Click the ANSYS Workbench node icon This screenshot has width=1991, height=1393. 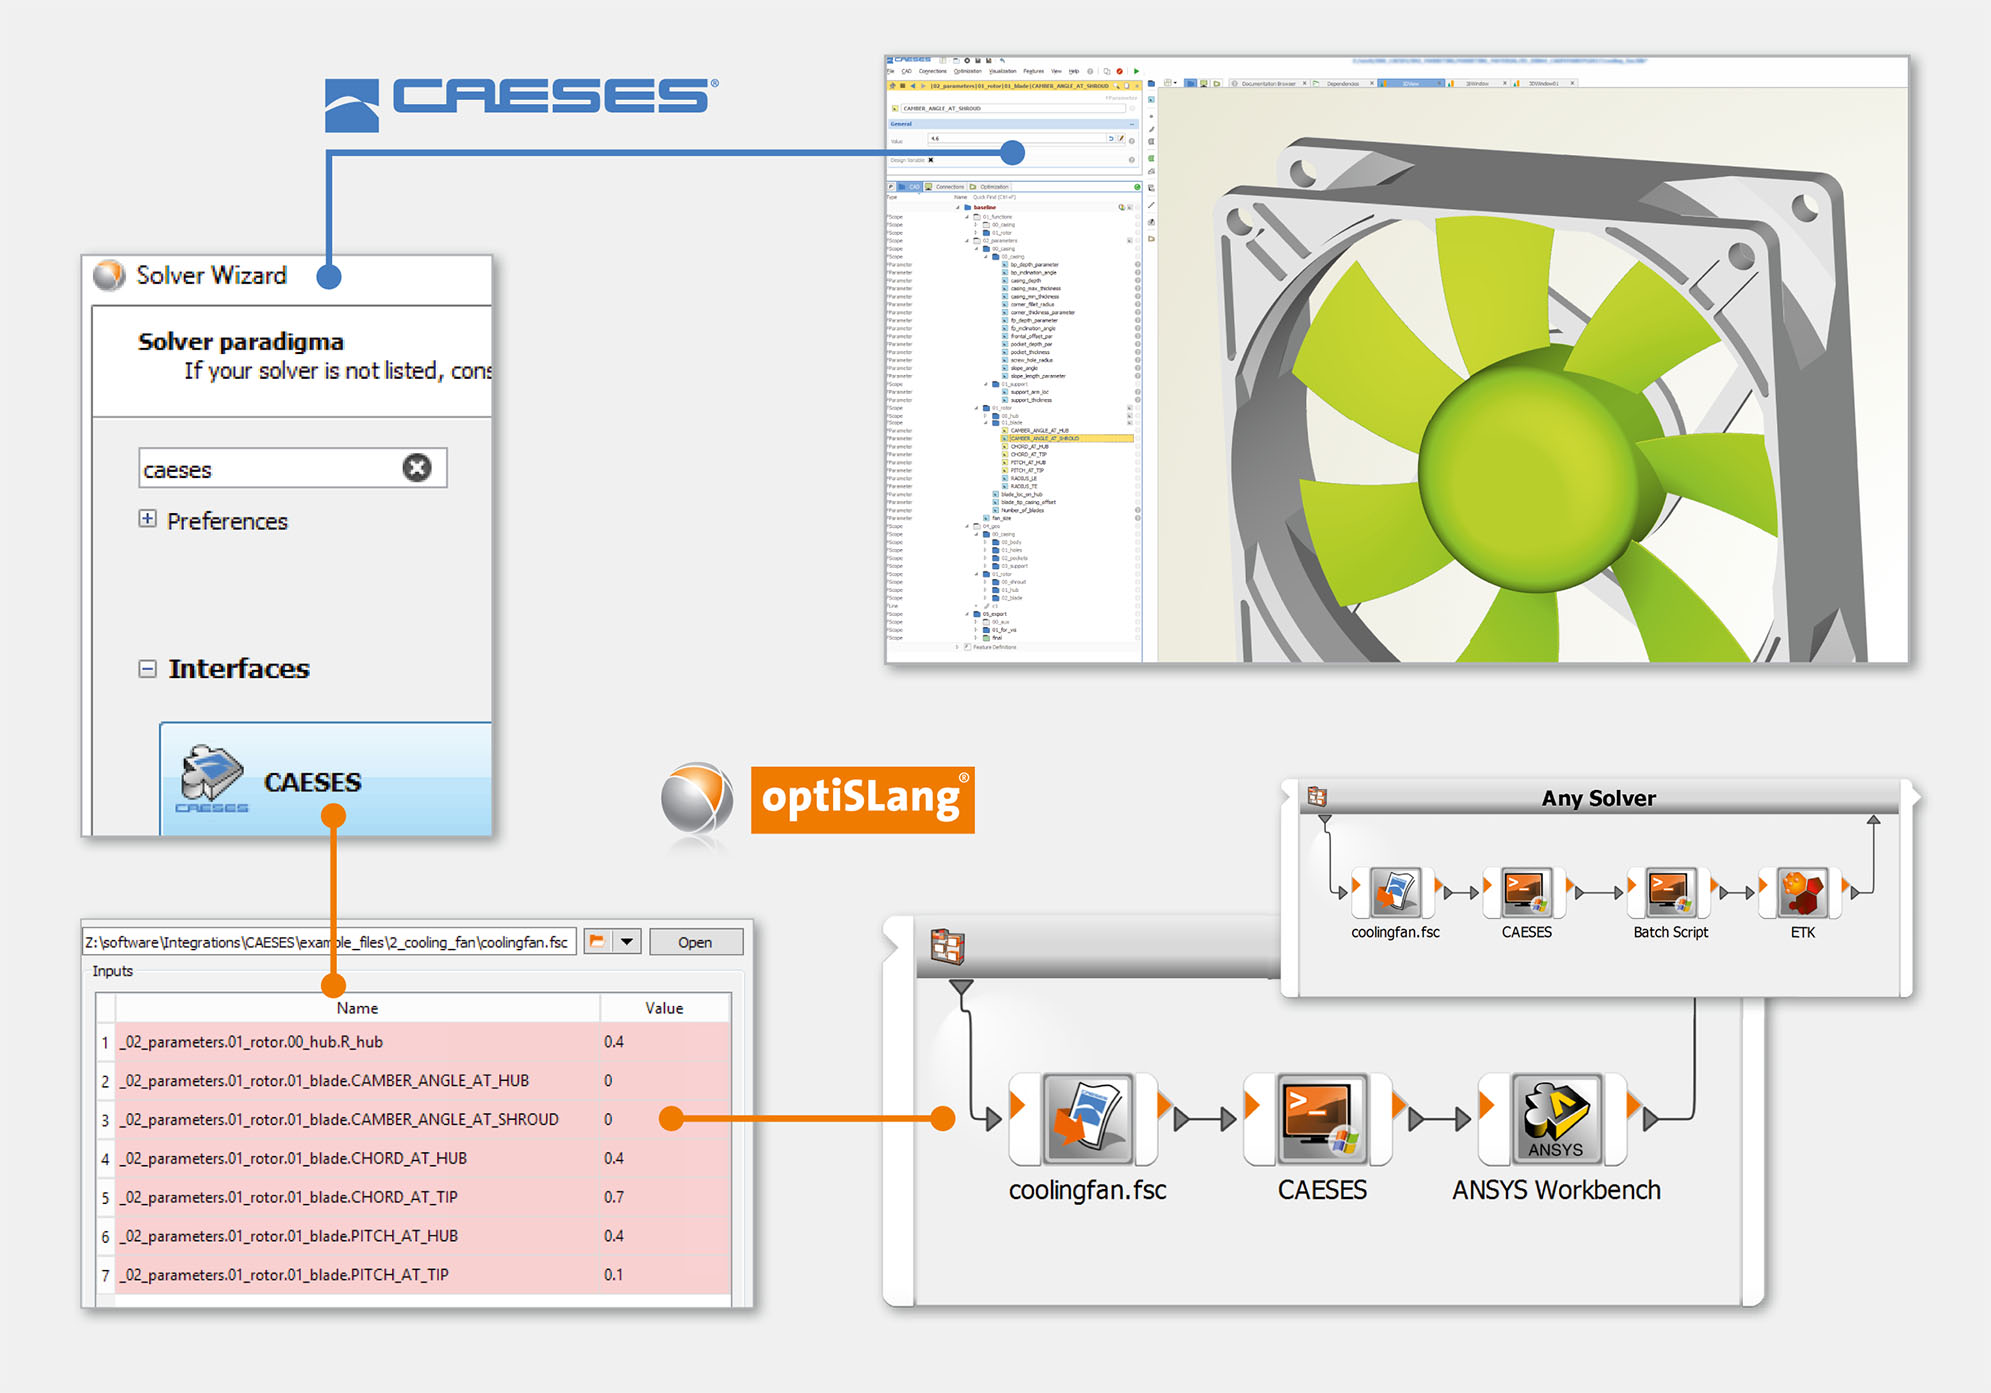1556,1119
